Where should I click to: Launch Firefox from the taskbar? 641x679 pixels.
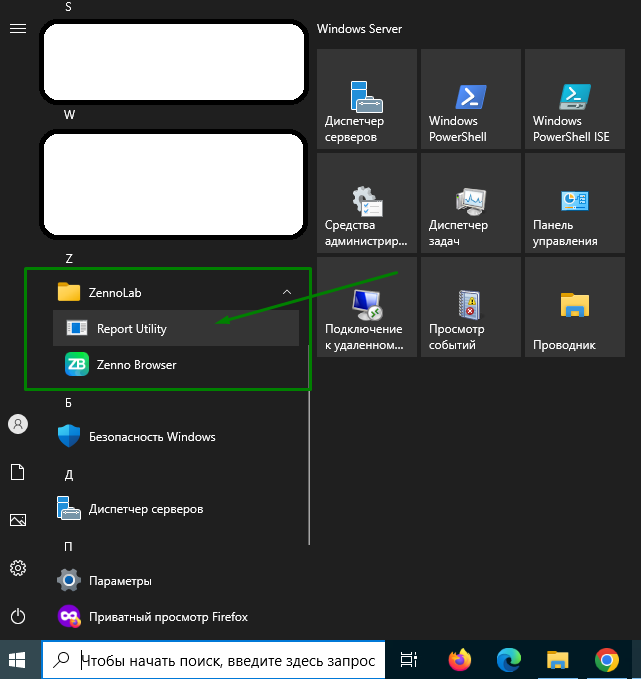(460, 660)
